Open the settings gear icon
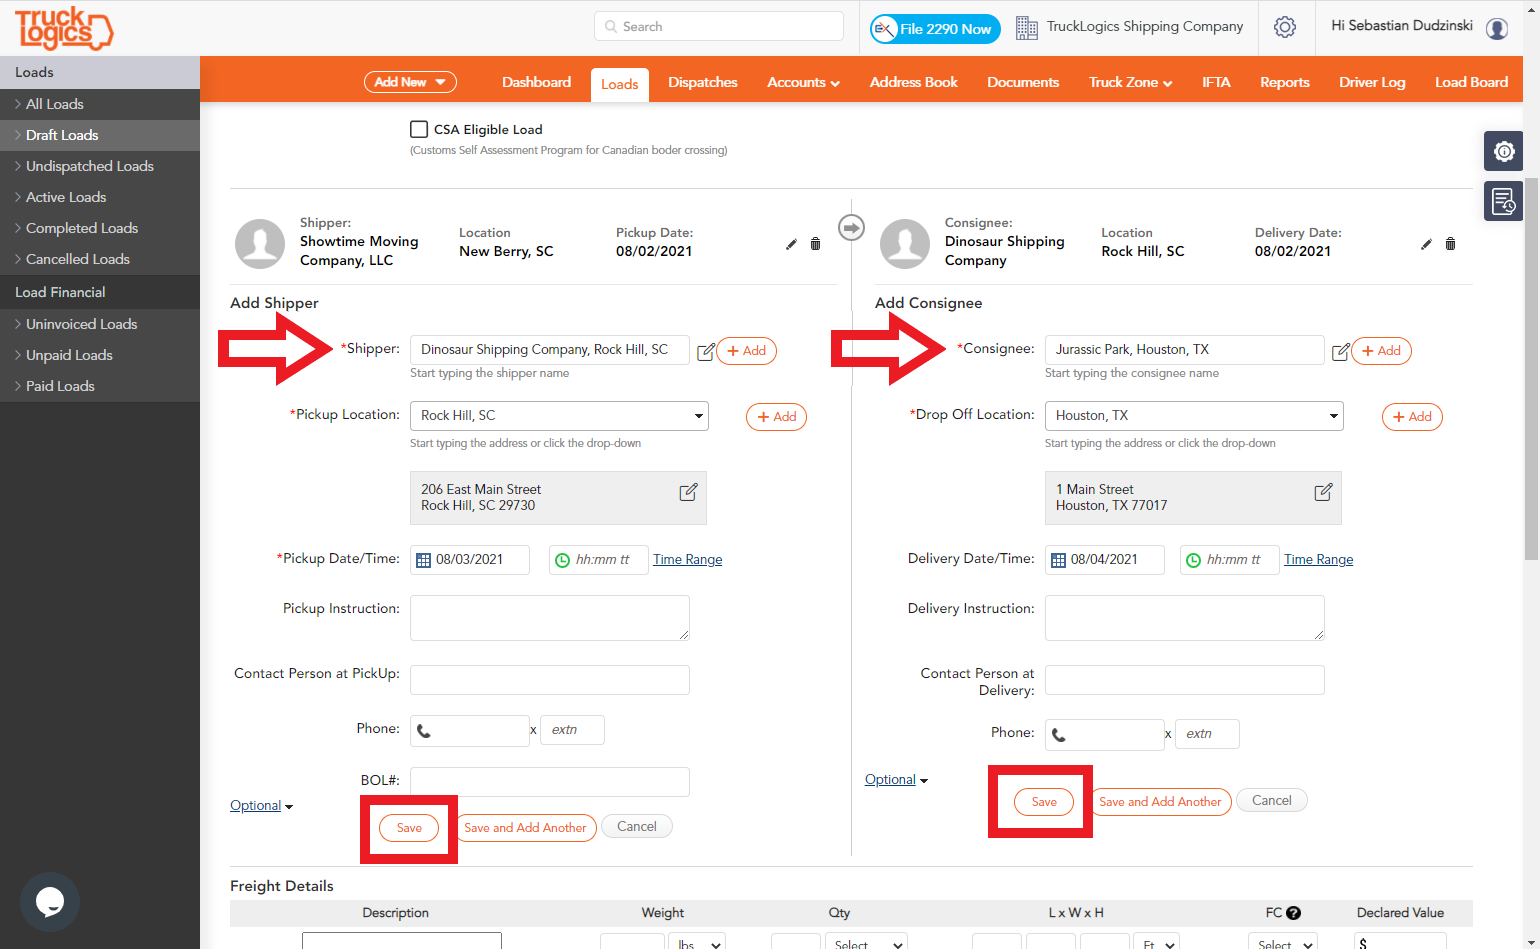Image resolution: width=1540 pixels, height=949 pixels. tap(1285, 27)
